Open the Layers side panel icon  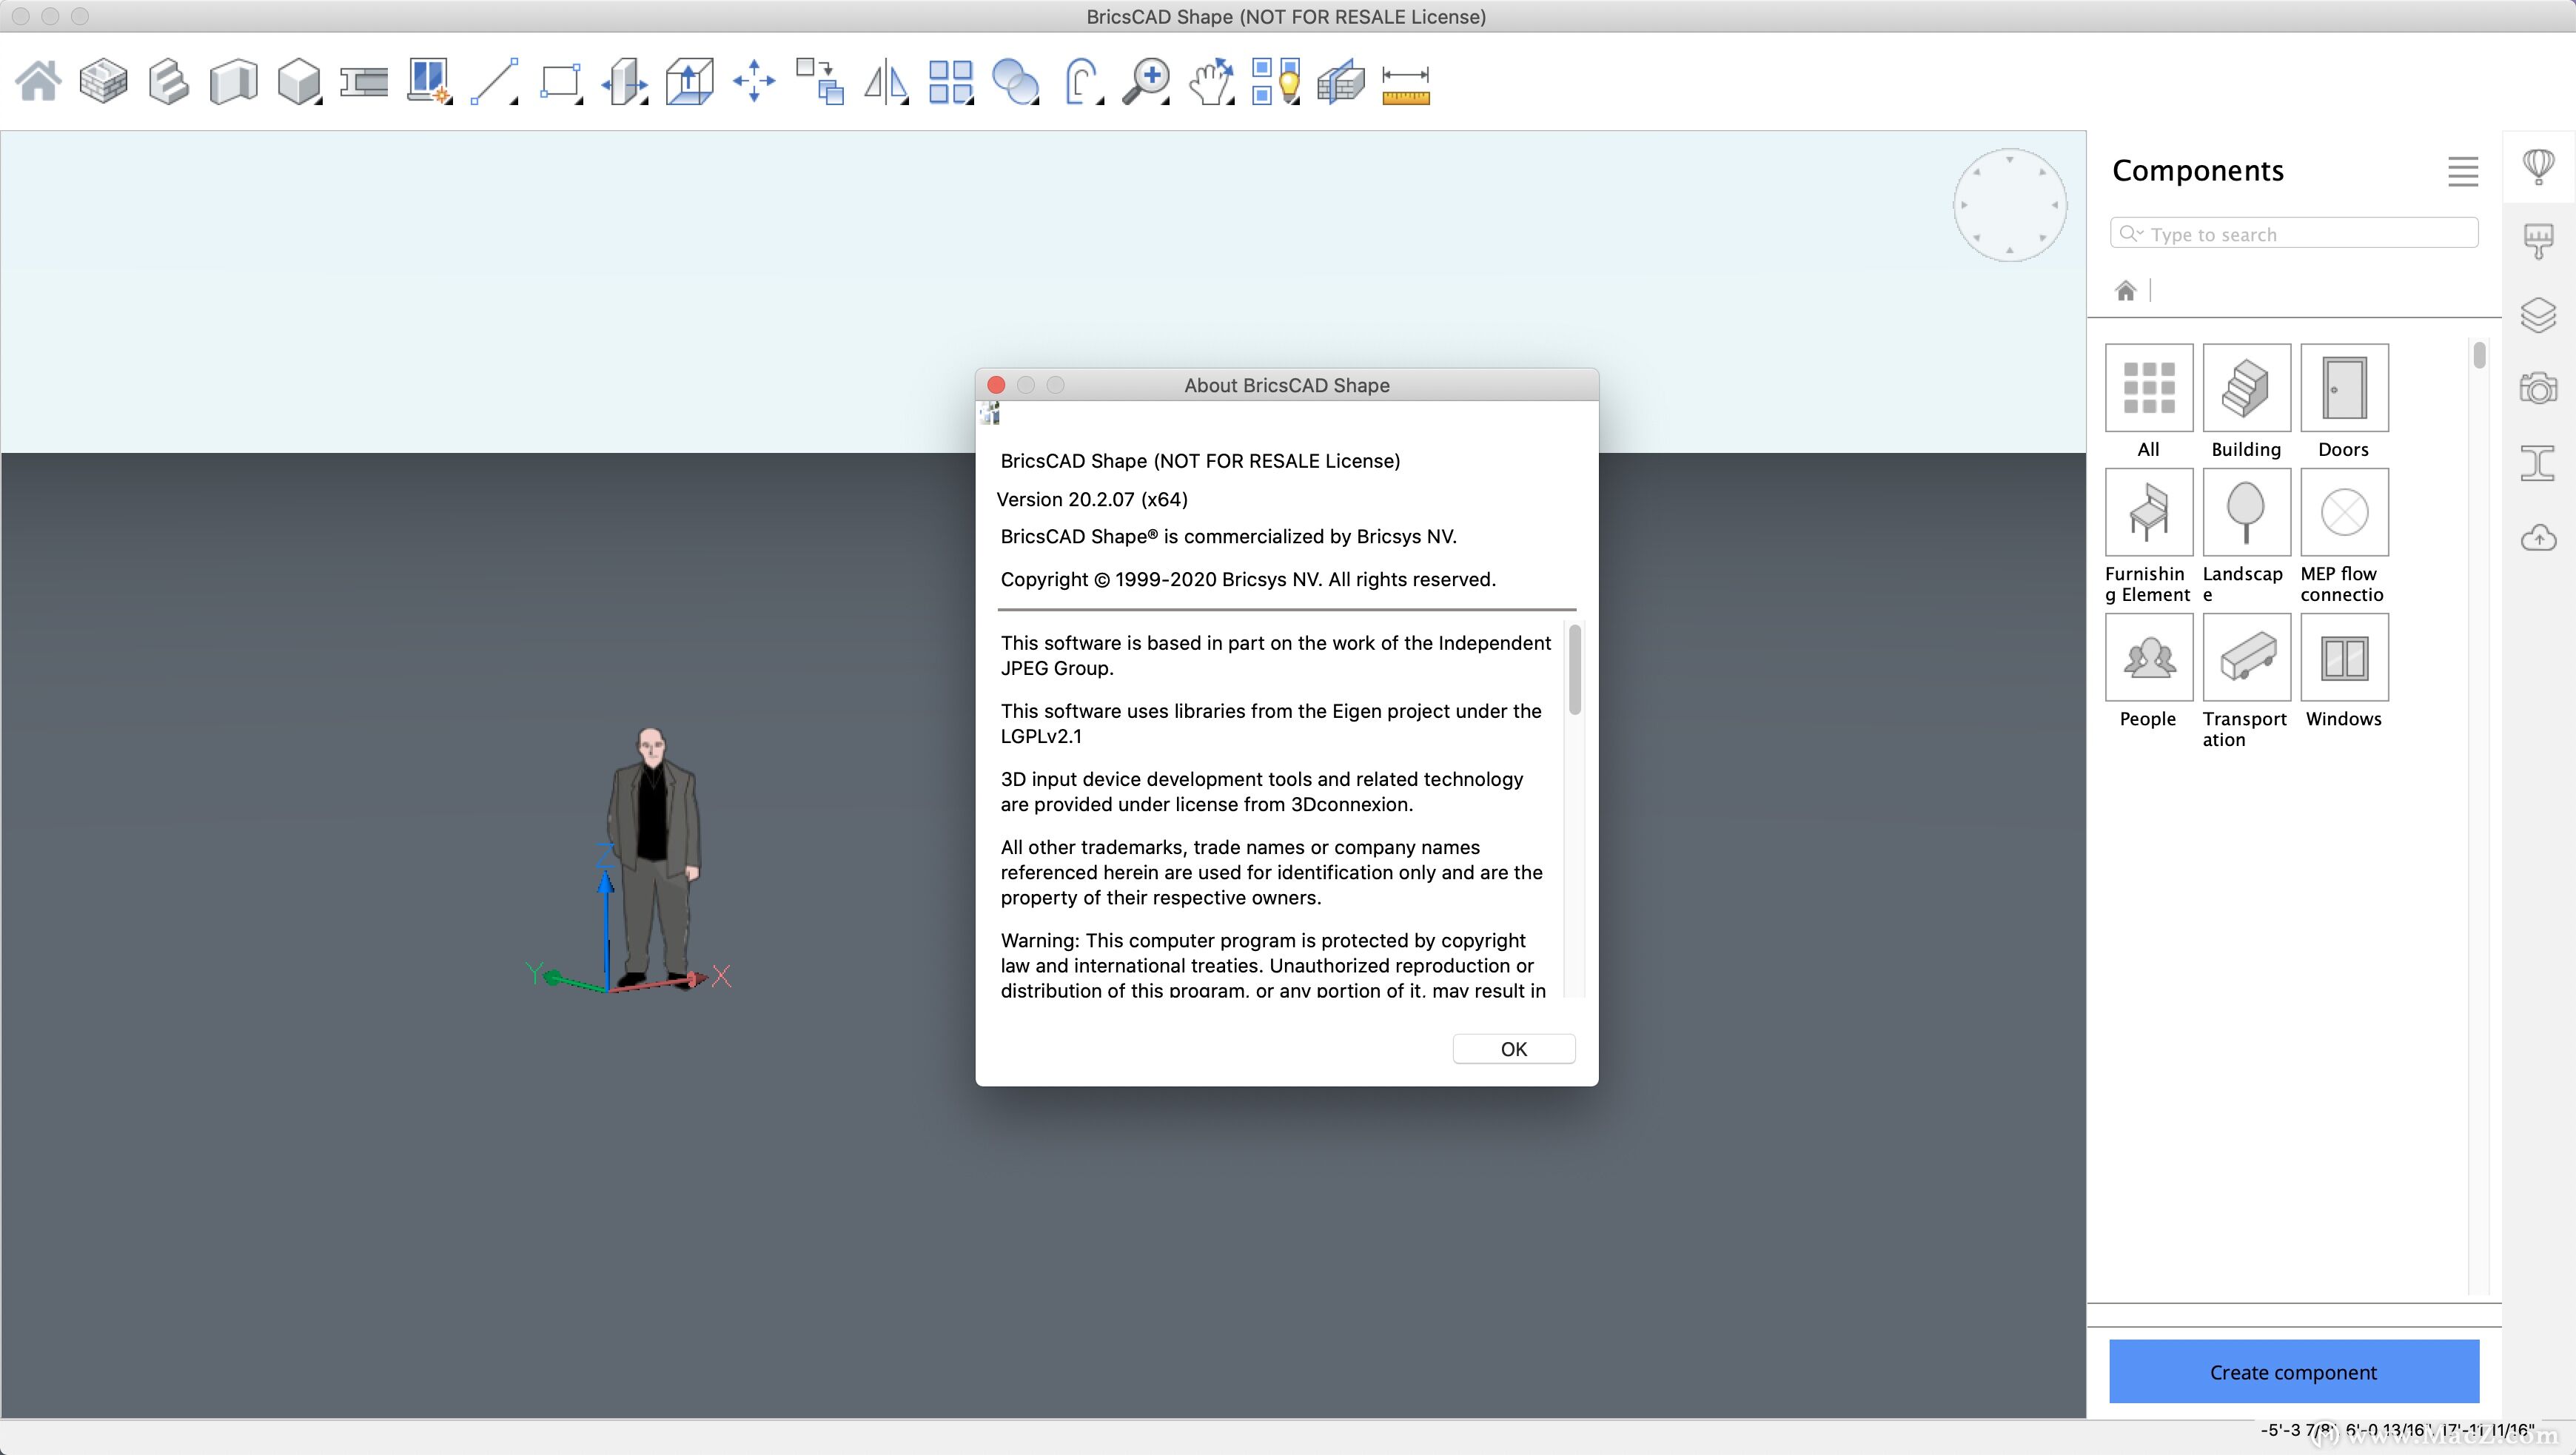tap(2538, 316)
